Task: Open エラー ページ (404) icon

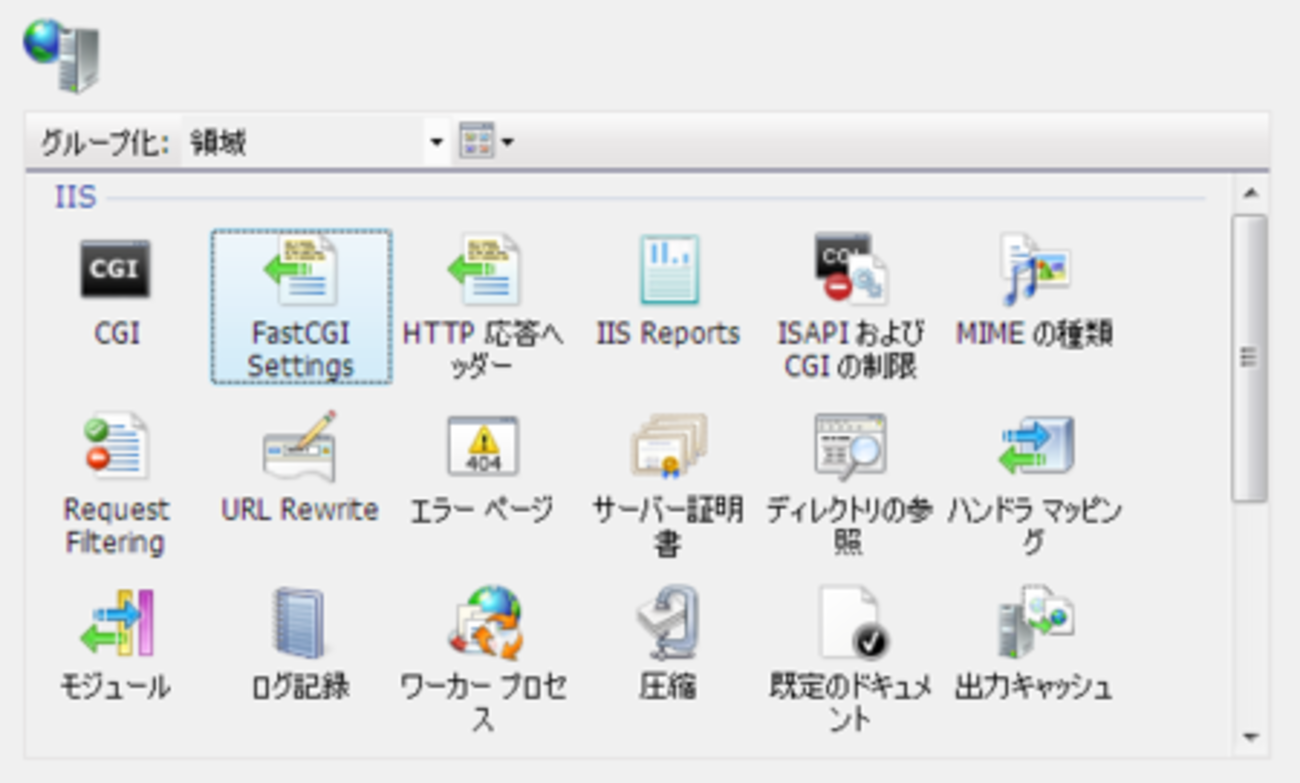Action: click(483, 446)
